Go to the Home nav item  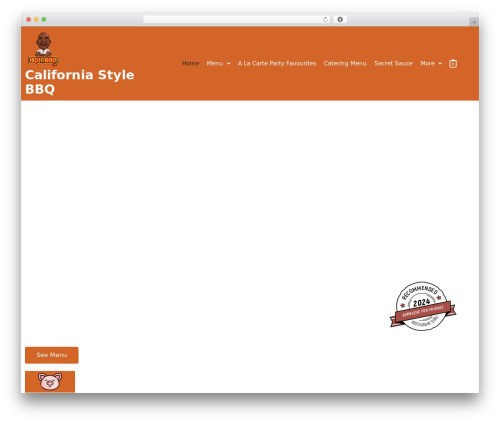190,63
